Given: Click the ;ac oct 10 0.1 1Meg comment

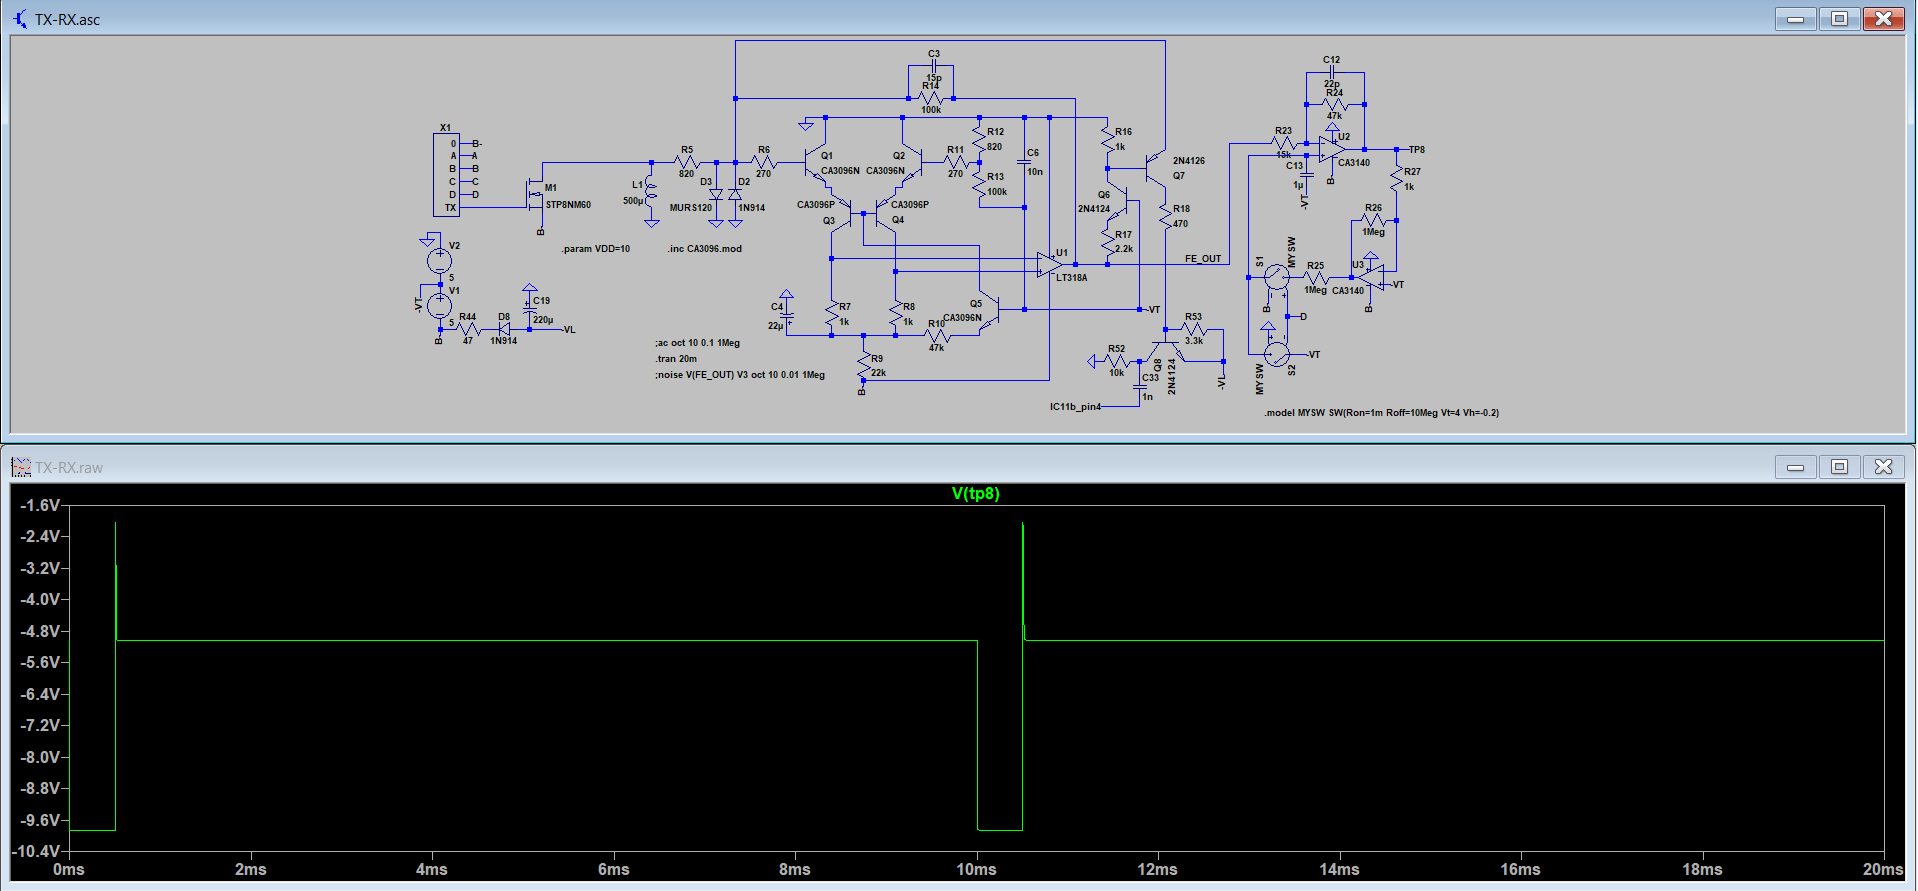Looking at the screenshot, I should click(697, 343).
